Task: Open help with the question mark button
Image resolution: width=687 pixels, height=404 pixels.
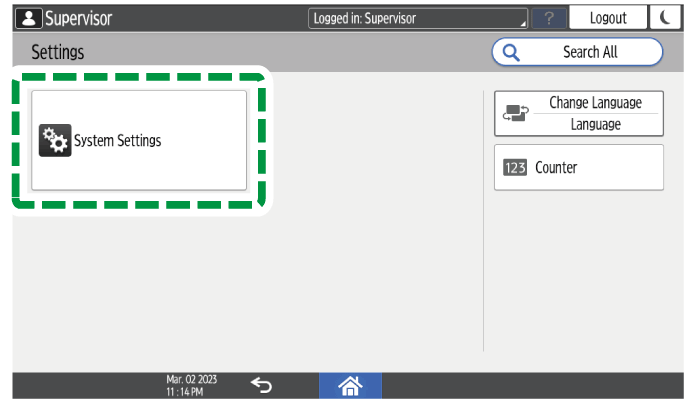Action: [x=550, y=18]
